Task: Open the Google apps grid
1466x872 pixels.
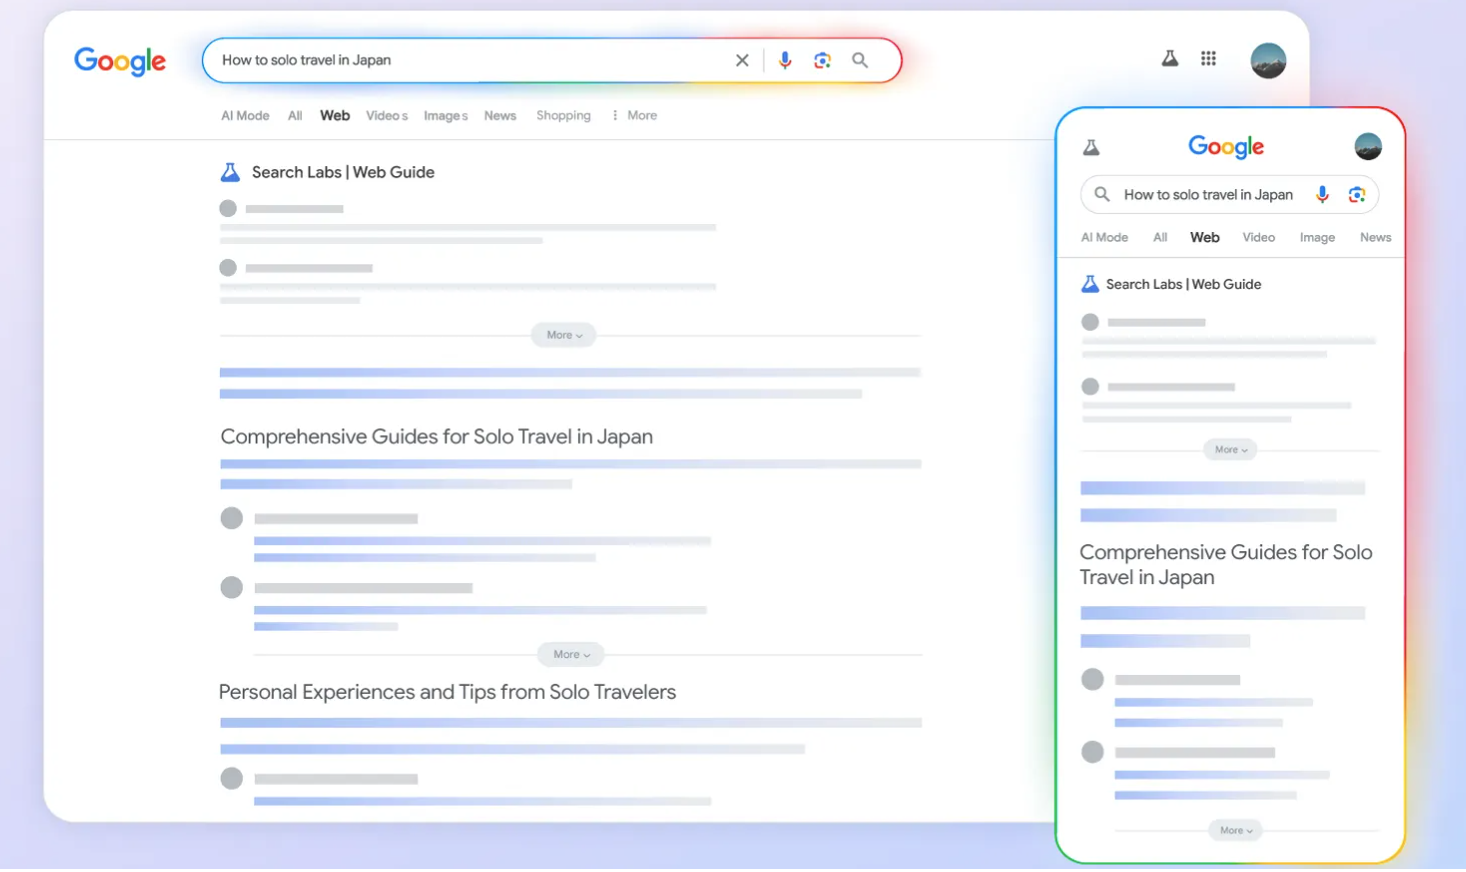Action: point(1208,58)
